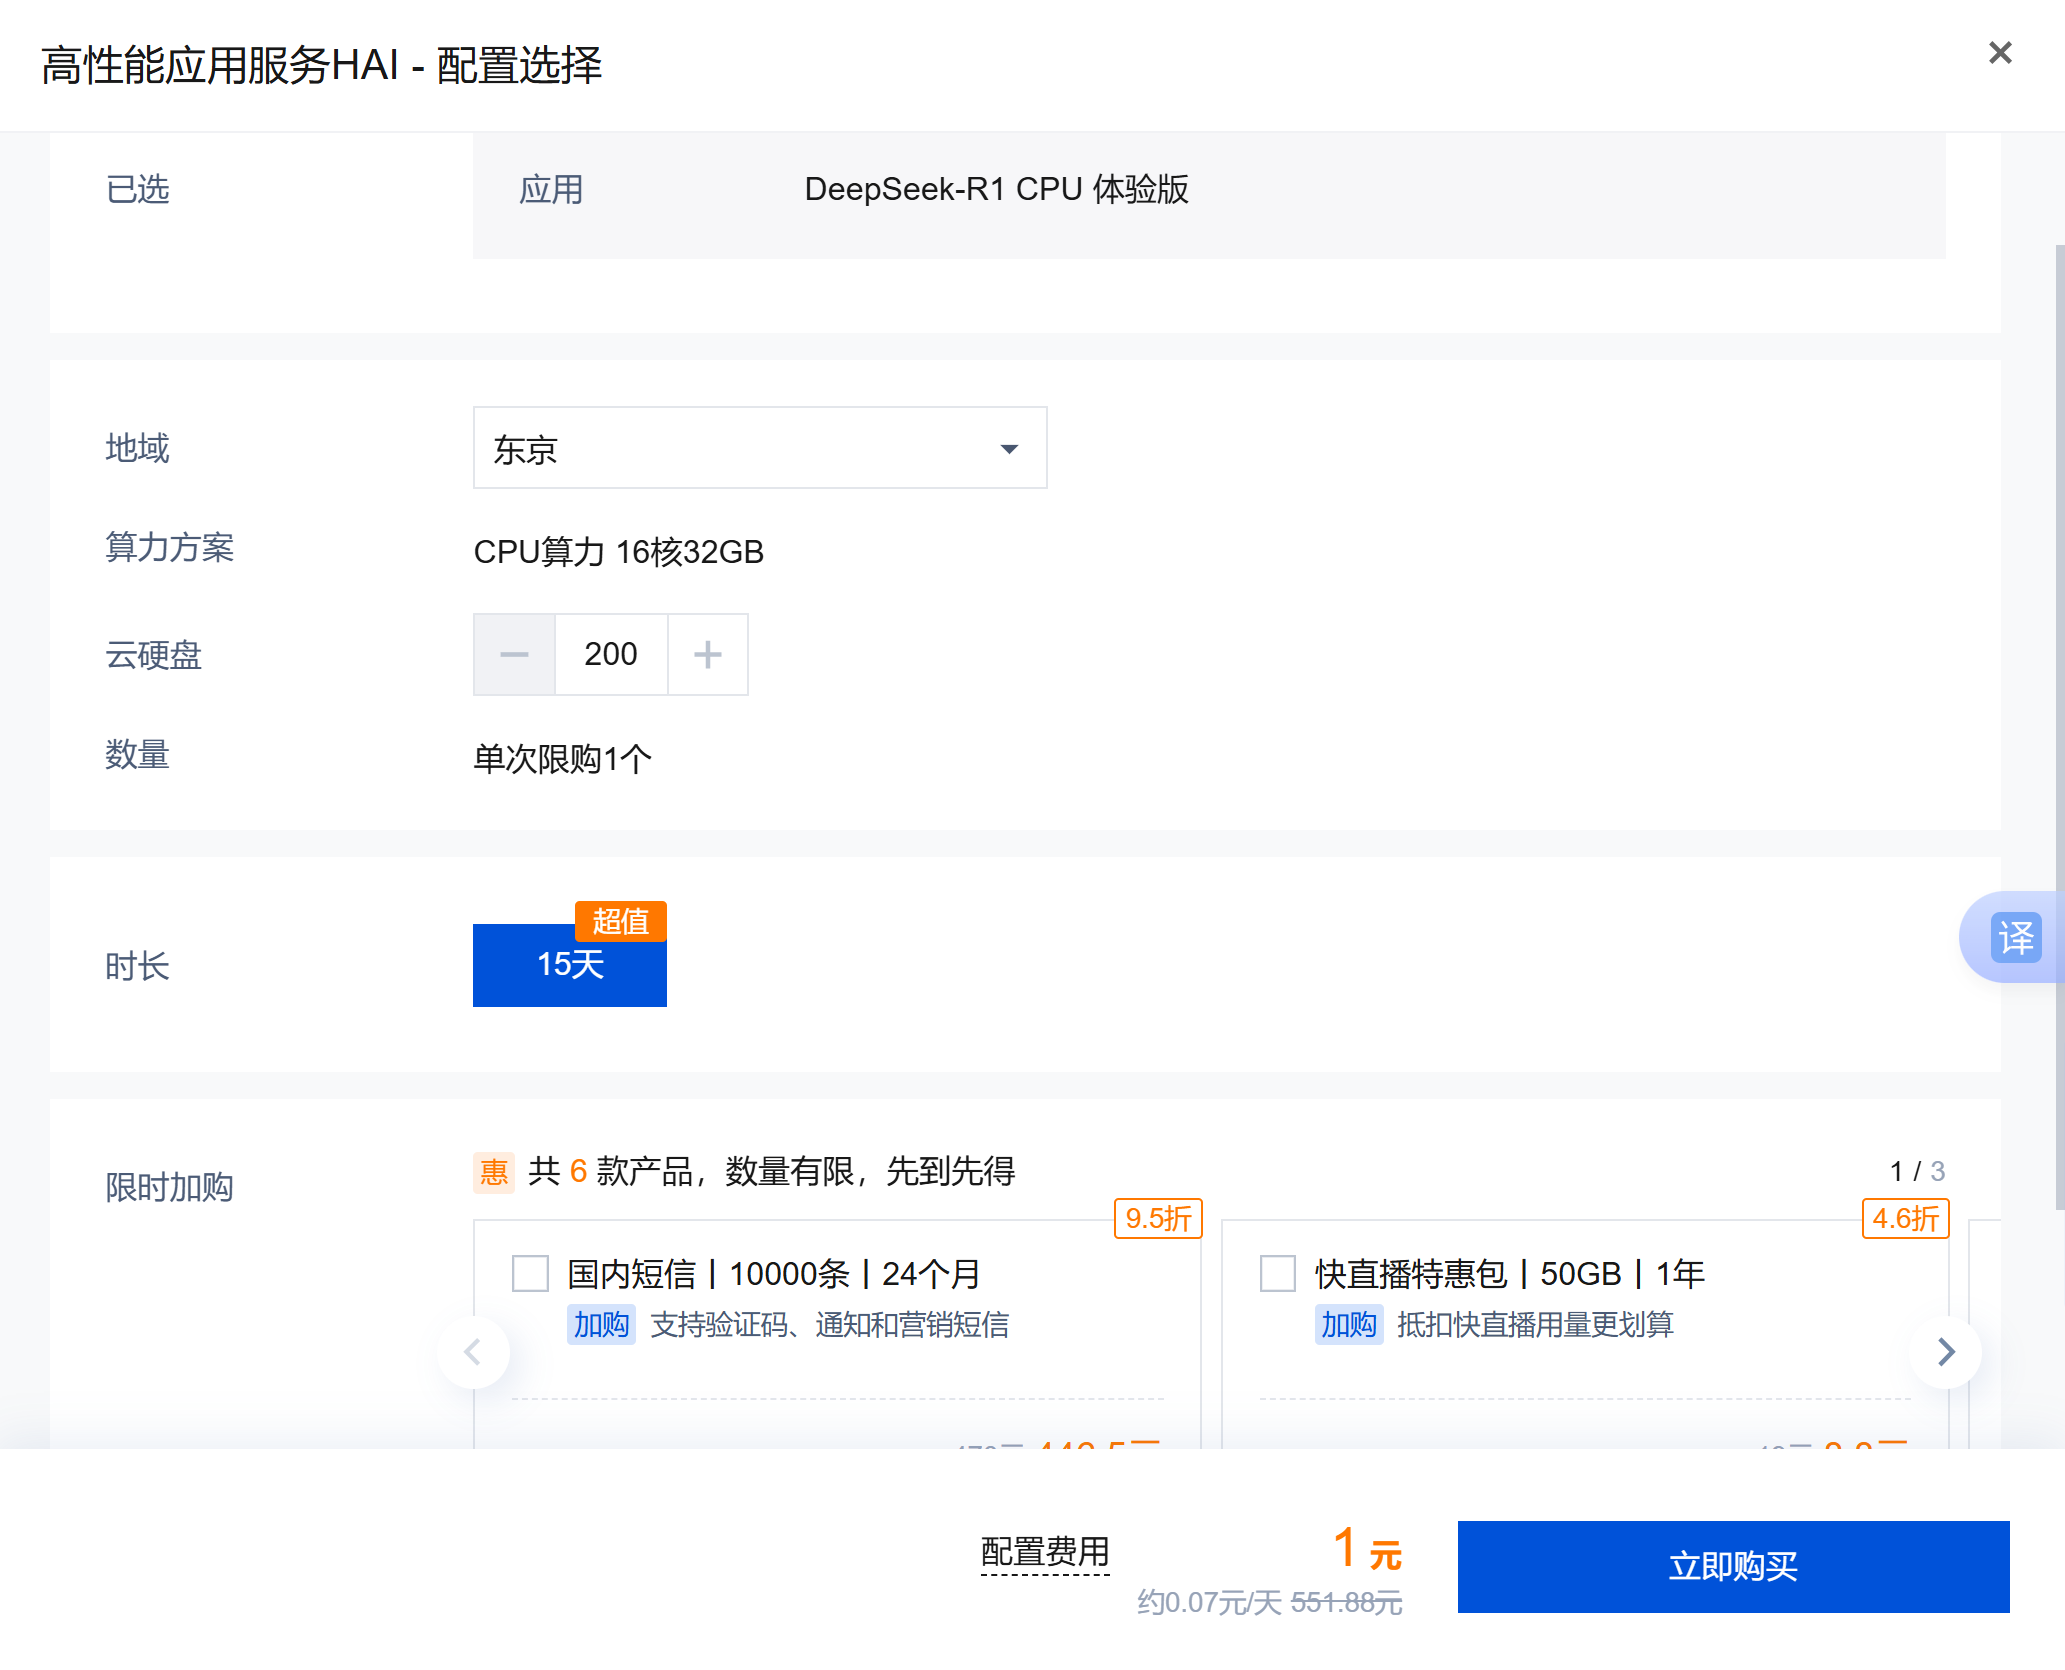
Task: Click the 配置费用 fee details label
Action: 1044,1552
